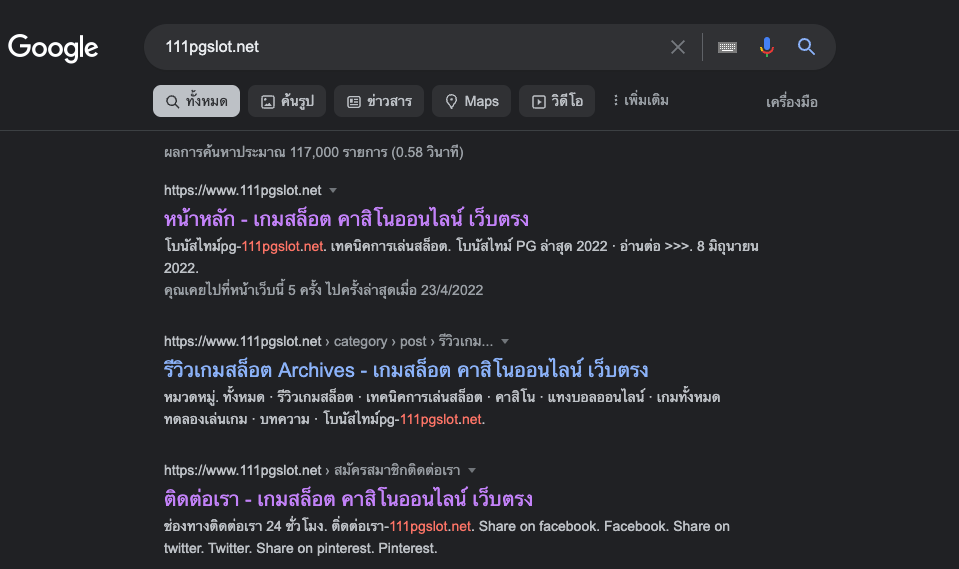959x569 pixels.
Task: Expand dropdown arrow beside first result URL
Action: [x=333, y=190]
